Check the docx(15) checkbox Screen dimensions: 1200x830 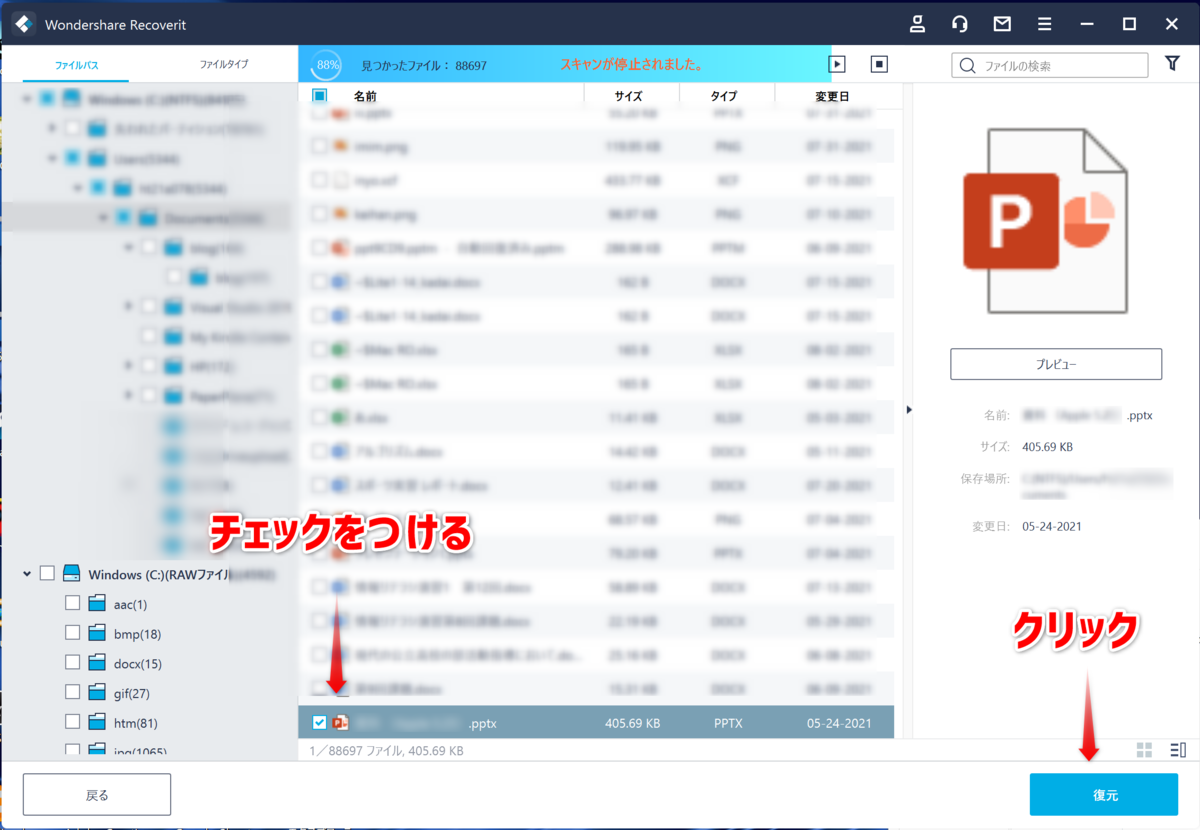[x=72, y=663]
